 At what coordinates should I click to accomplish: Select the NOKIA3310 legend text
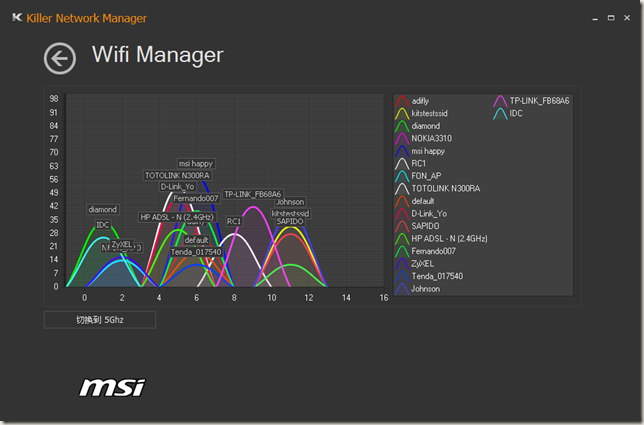(x=432, y=138)
